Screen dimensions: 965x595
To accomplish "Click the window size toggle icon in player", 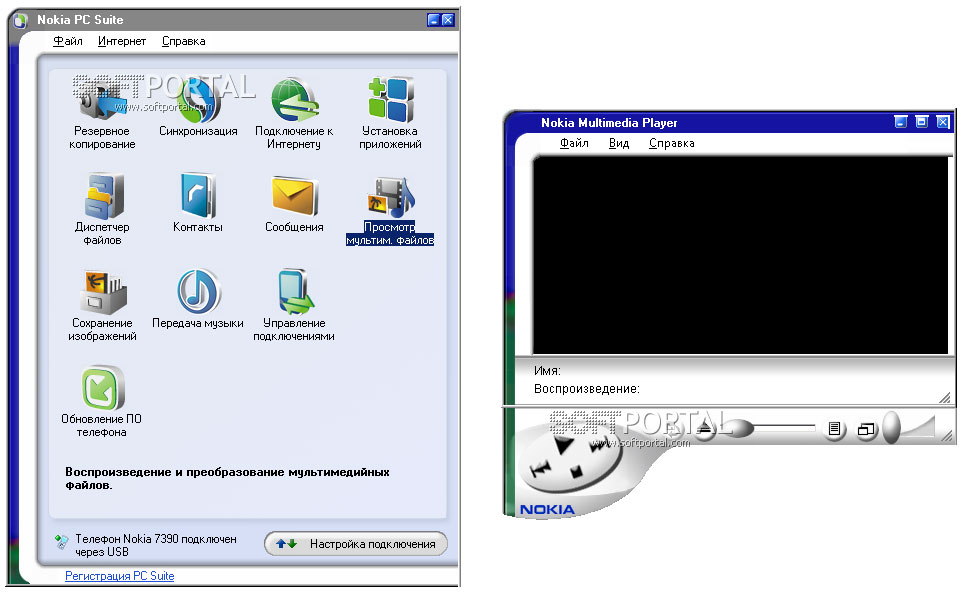I will [x=866, y=429].
